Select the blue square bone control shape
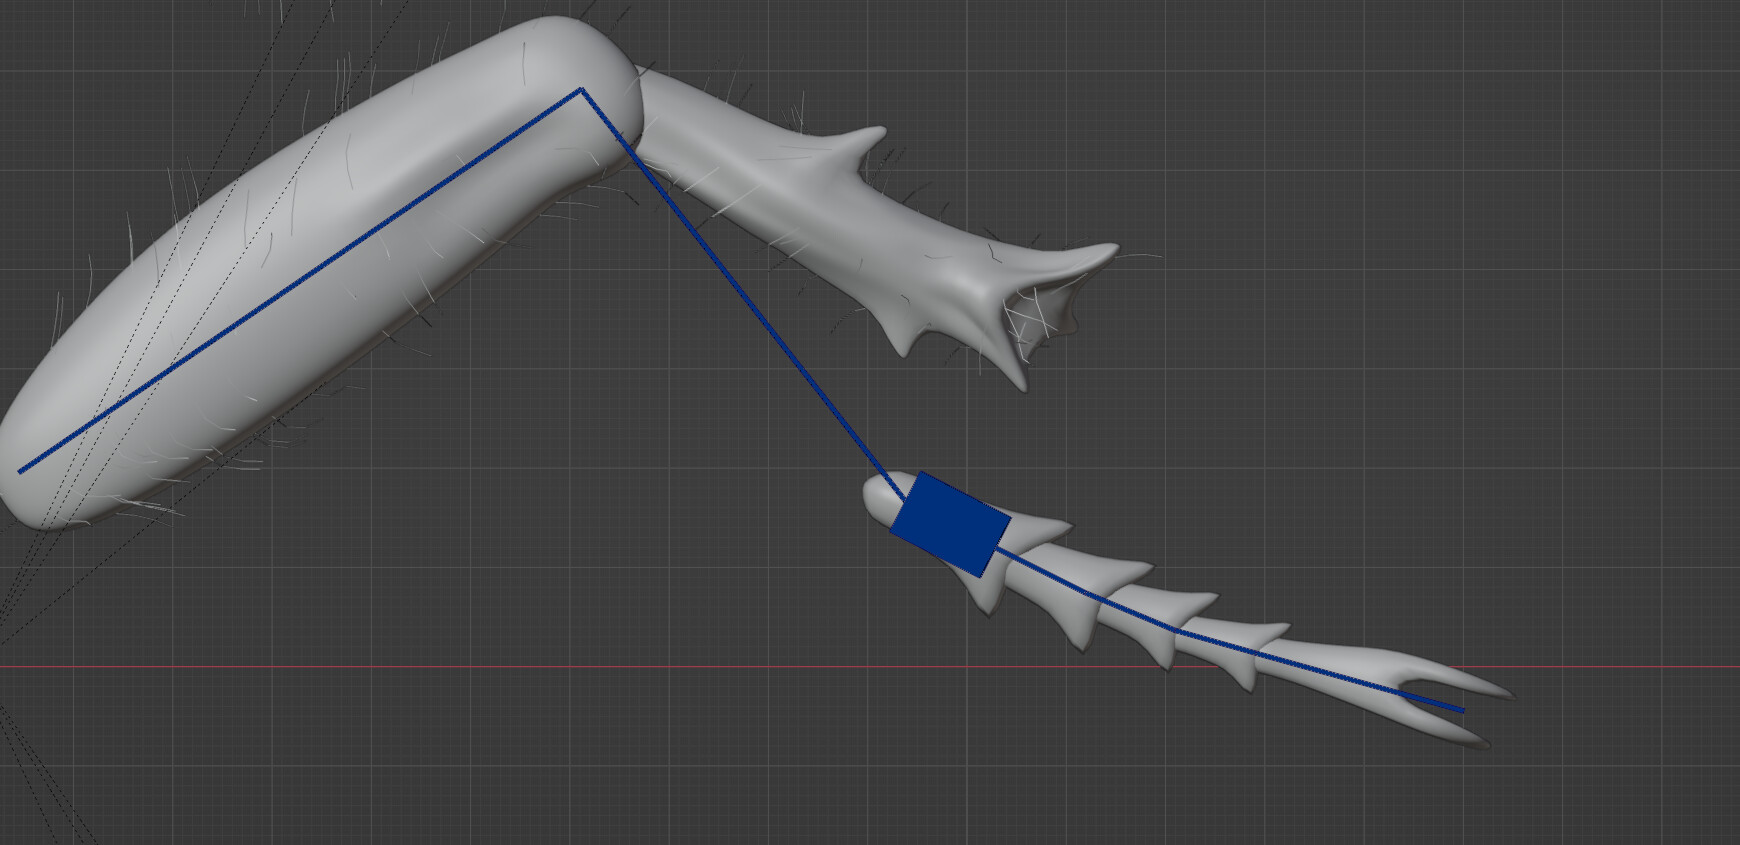1740x845 pixels. [950, 525]
